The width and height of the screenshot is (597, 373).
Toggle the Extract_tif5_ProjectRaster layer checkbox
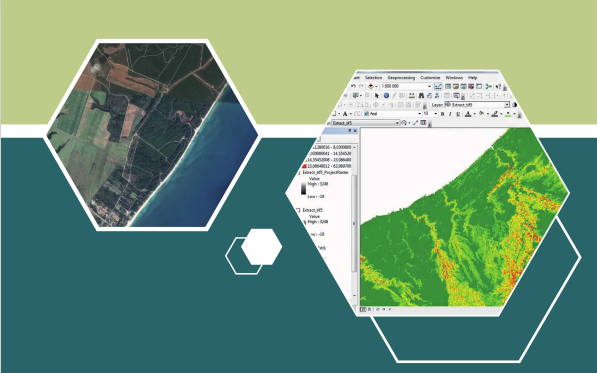299,172
